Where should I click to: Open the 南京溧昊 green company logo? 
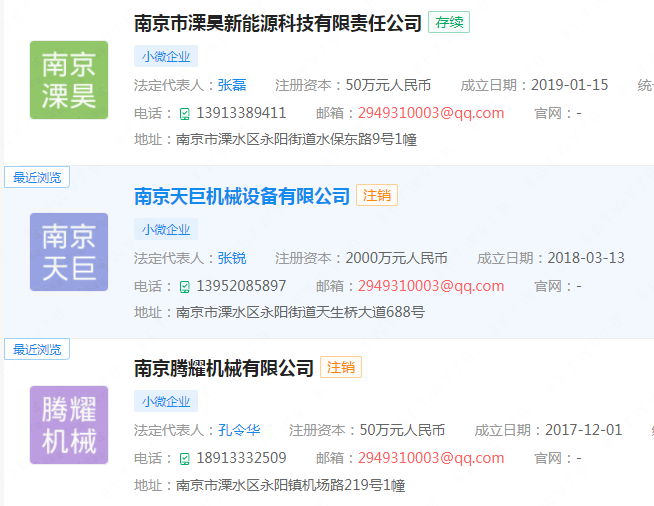(69, 80)
